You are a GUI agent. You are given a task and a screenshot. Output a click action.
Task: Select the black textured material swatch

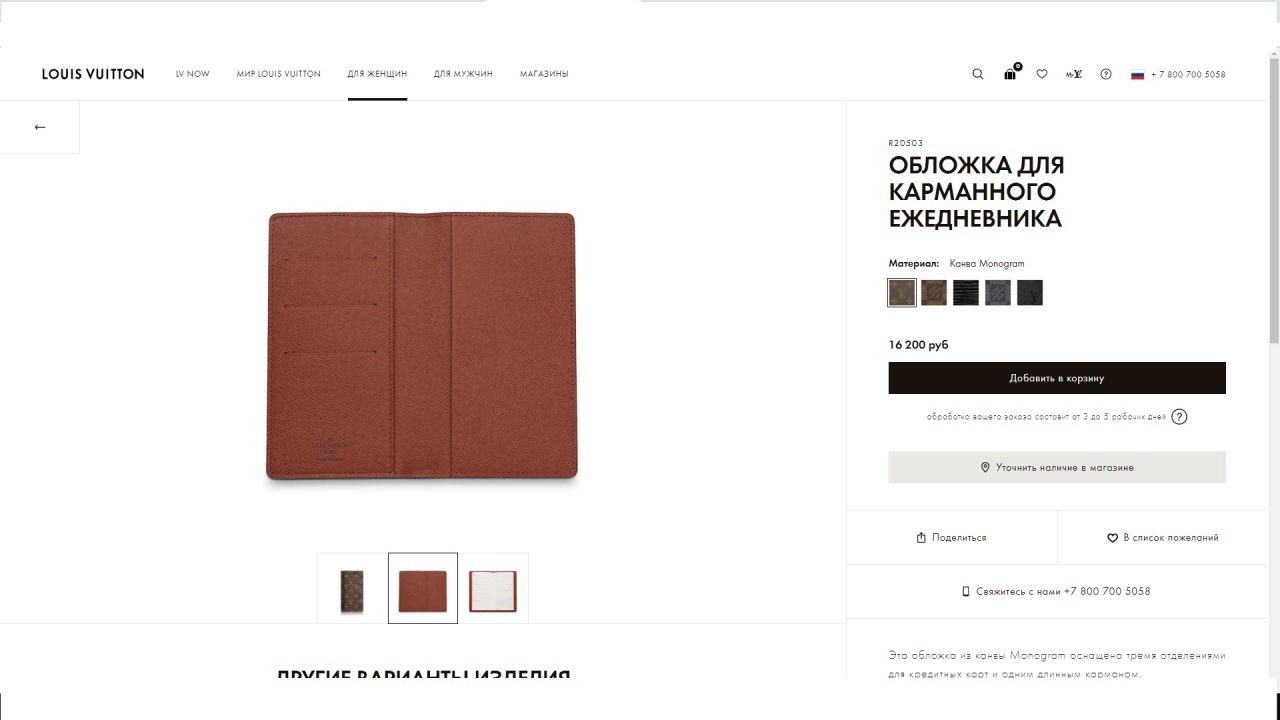(x=966, y=293)
